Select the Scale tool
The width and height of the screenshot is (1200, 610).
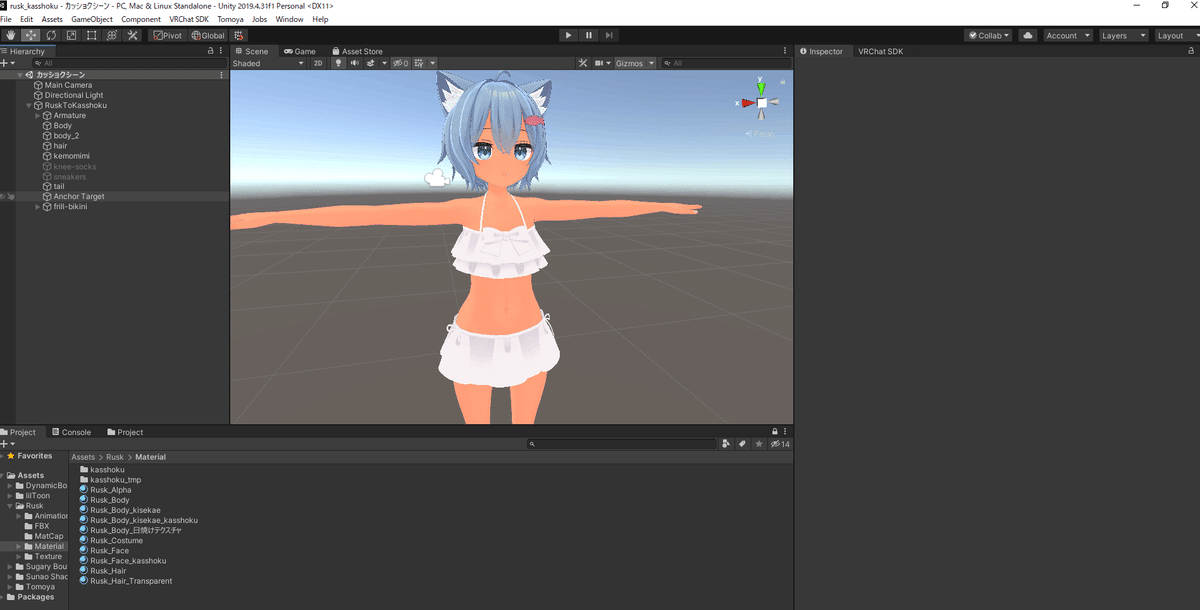(71, 35)
